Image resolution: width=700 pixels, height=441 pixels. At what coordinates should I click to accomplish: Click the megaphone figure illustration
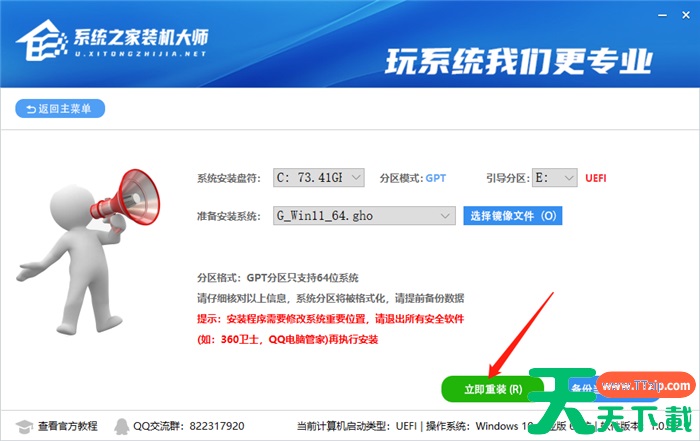click(88, 251)
